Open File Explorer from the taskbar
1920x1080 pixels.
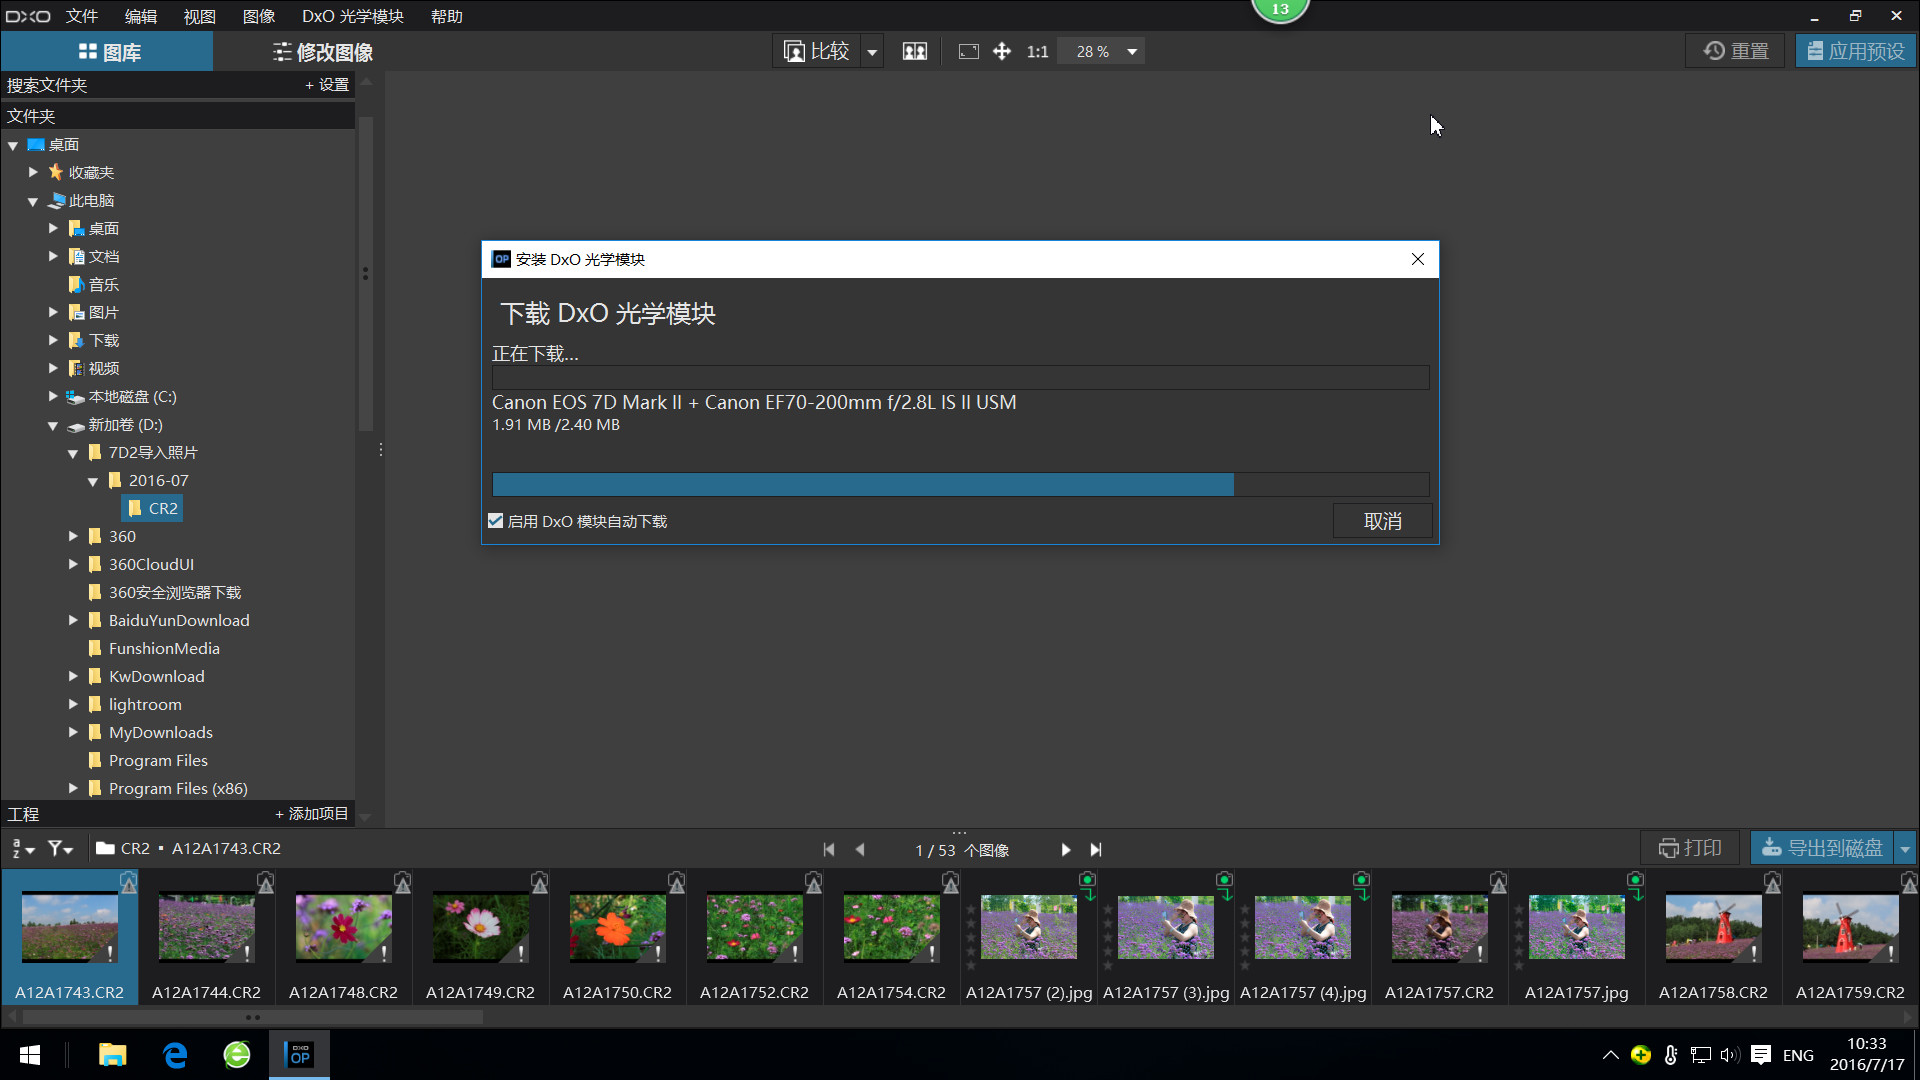tap(112, 1054)
